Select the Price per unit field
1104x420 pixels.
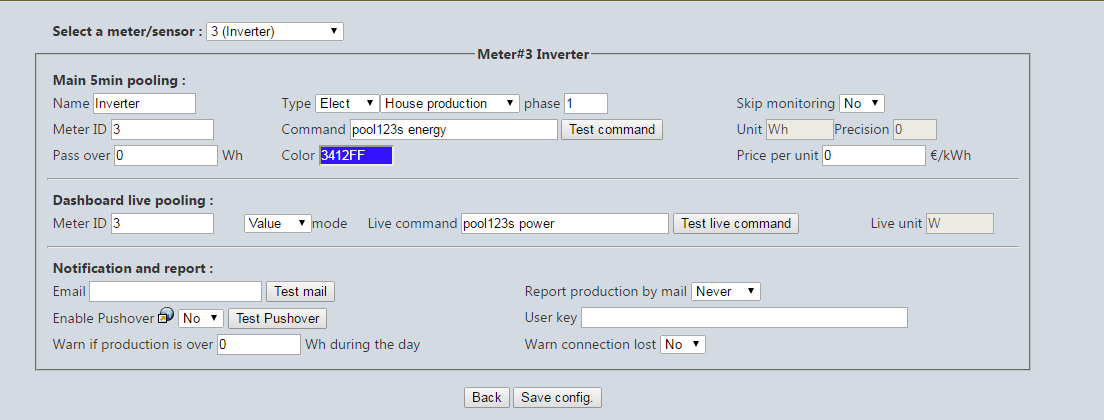874,155
